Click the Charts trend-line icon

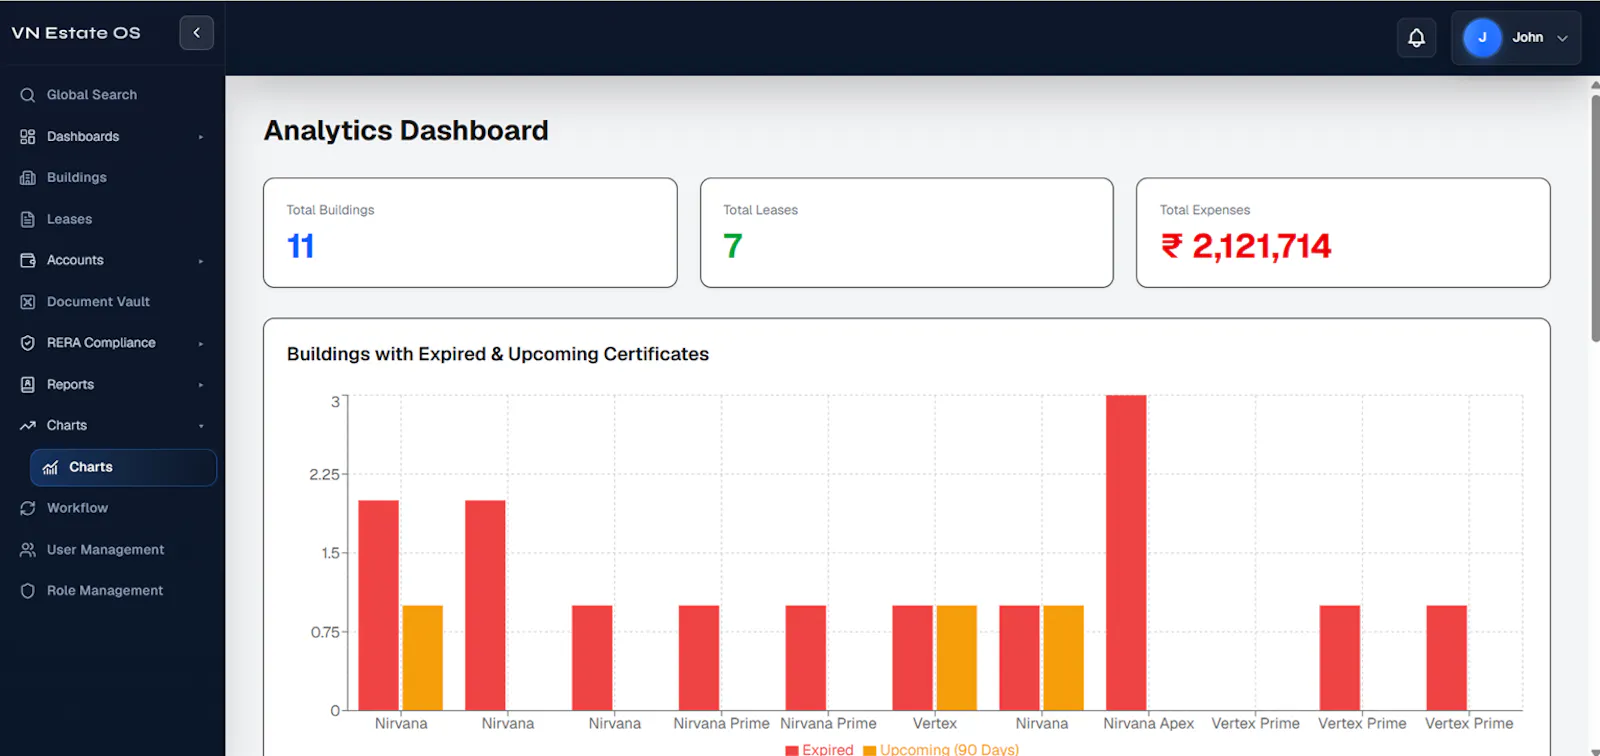28,425
